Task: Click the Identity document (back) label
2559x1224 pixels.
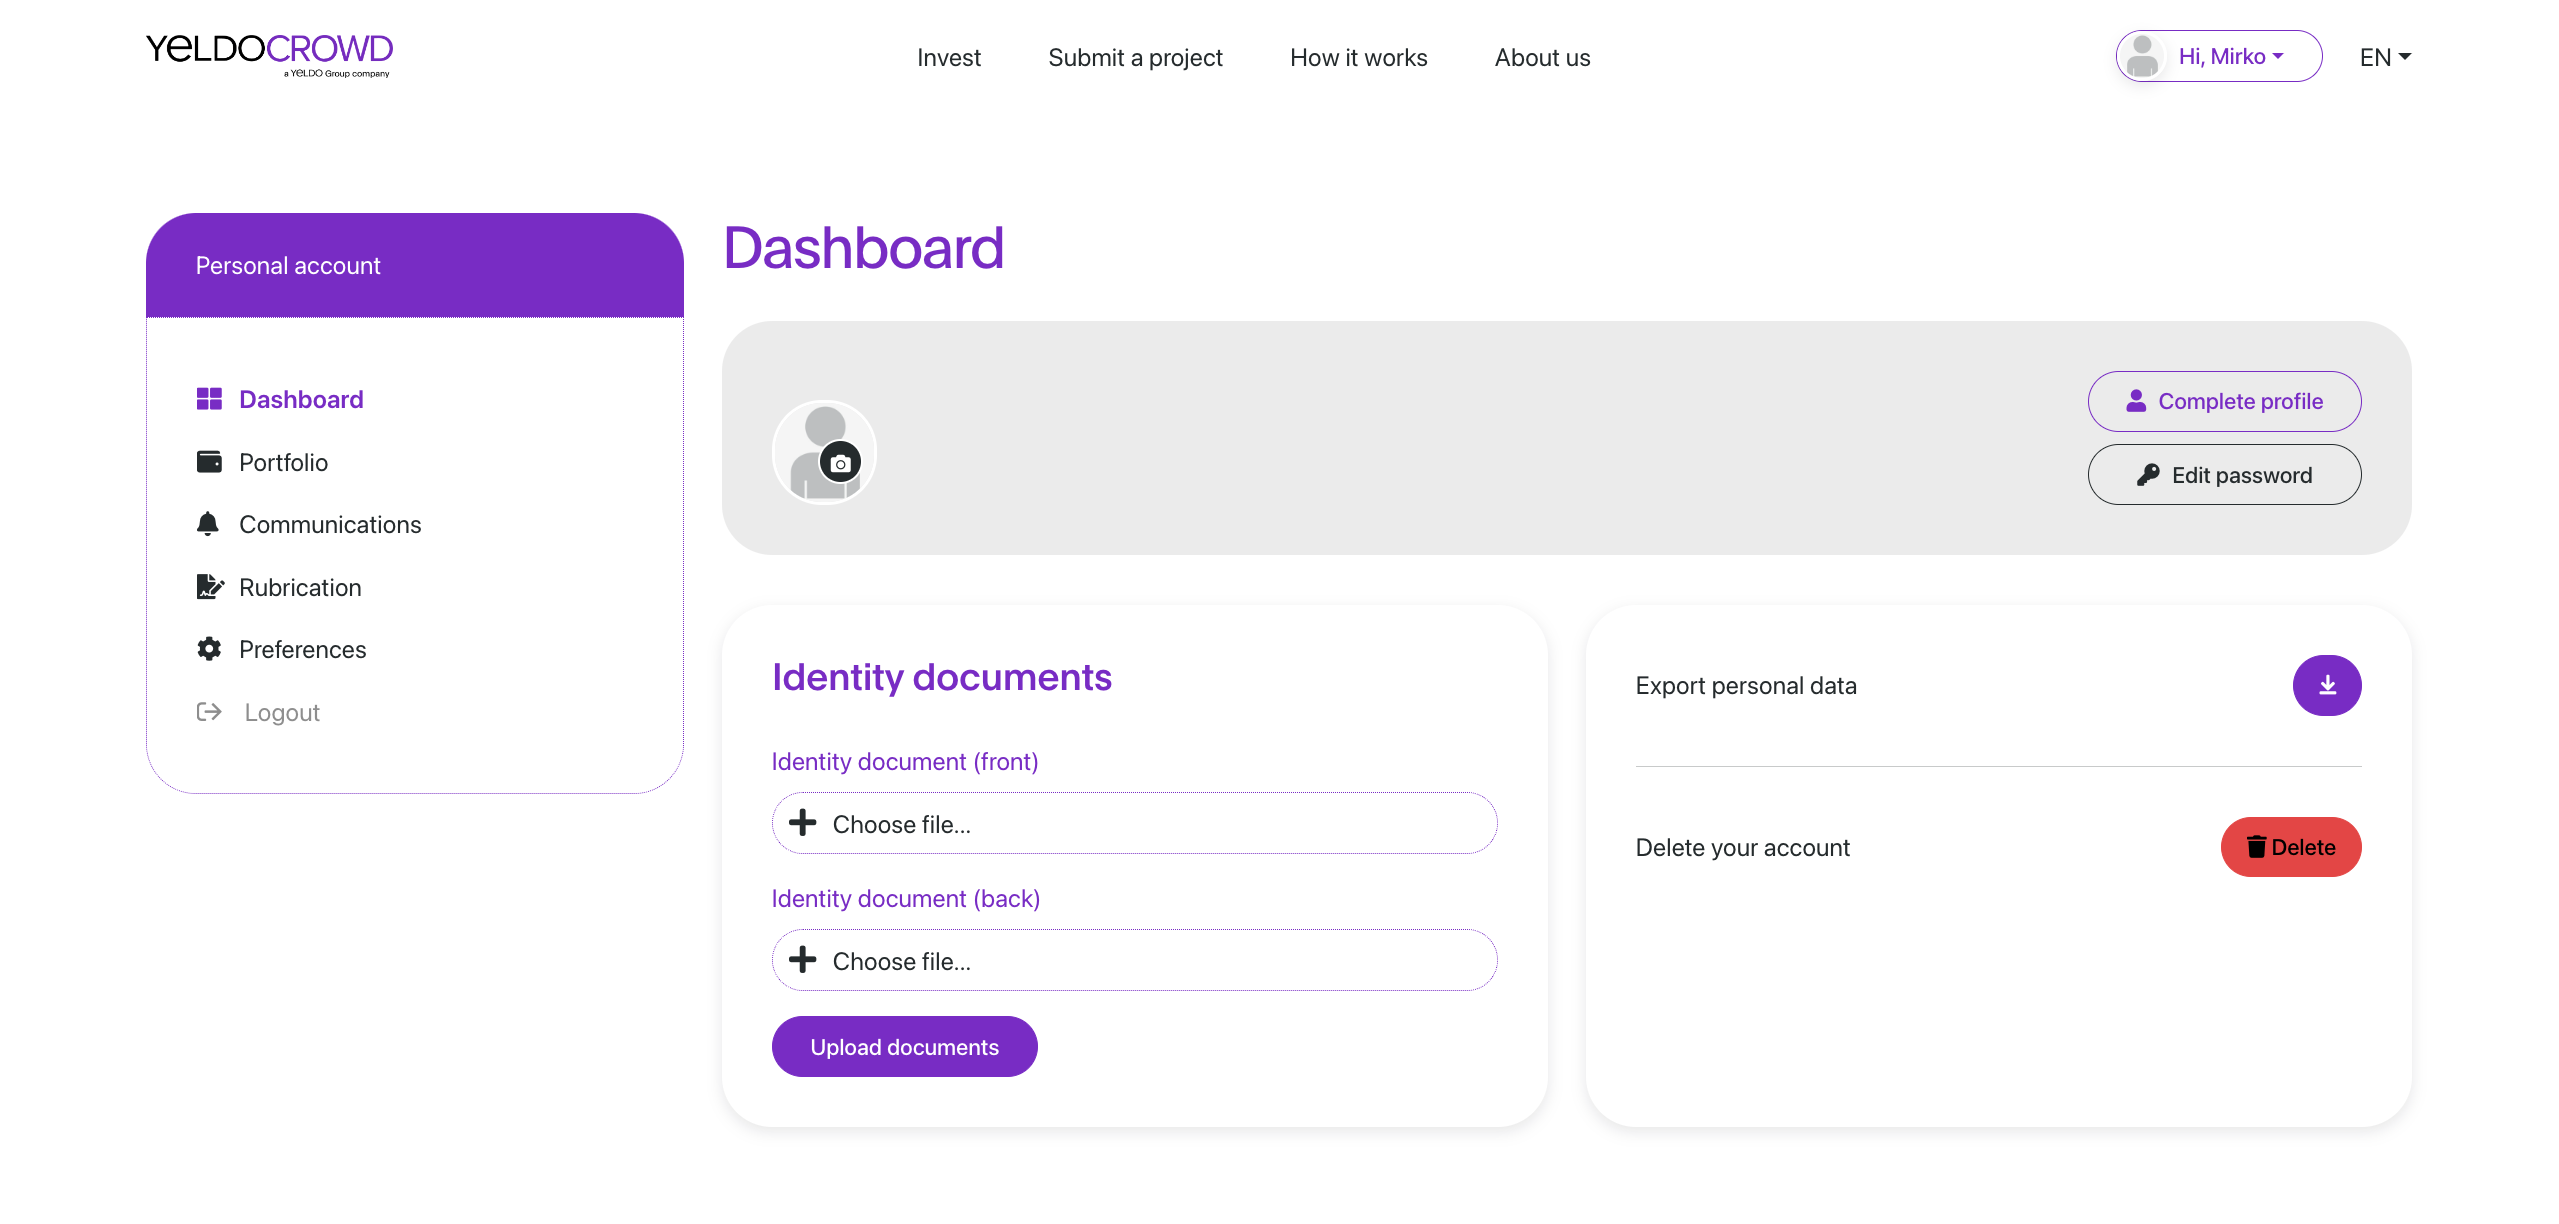Action: click(906, 899)
